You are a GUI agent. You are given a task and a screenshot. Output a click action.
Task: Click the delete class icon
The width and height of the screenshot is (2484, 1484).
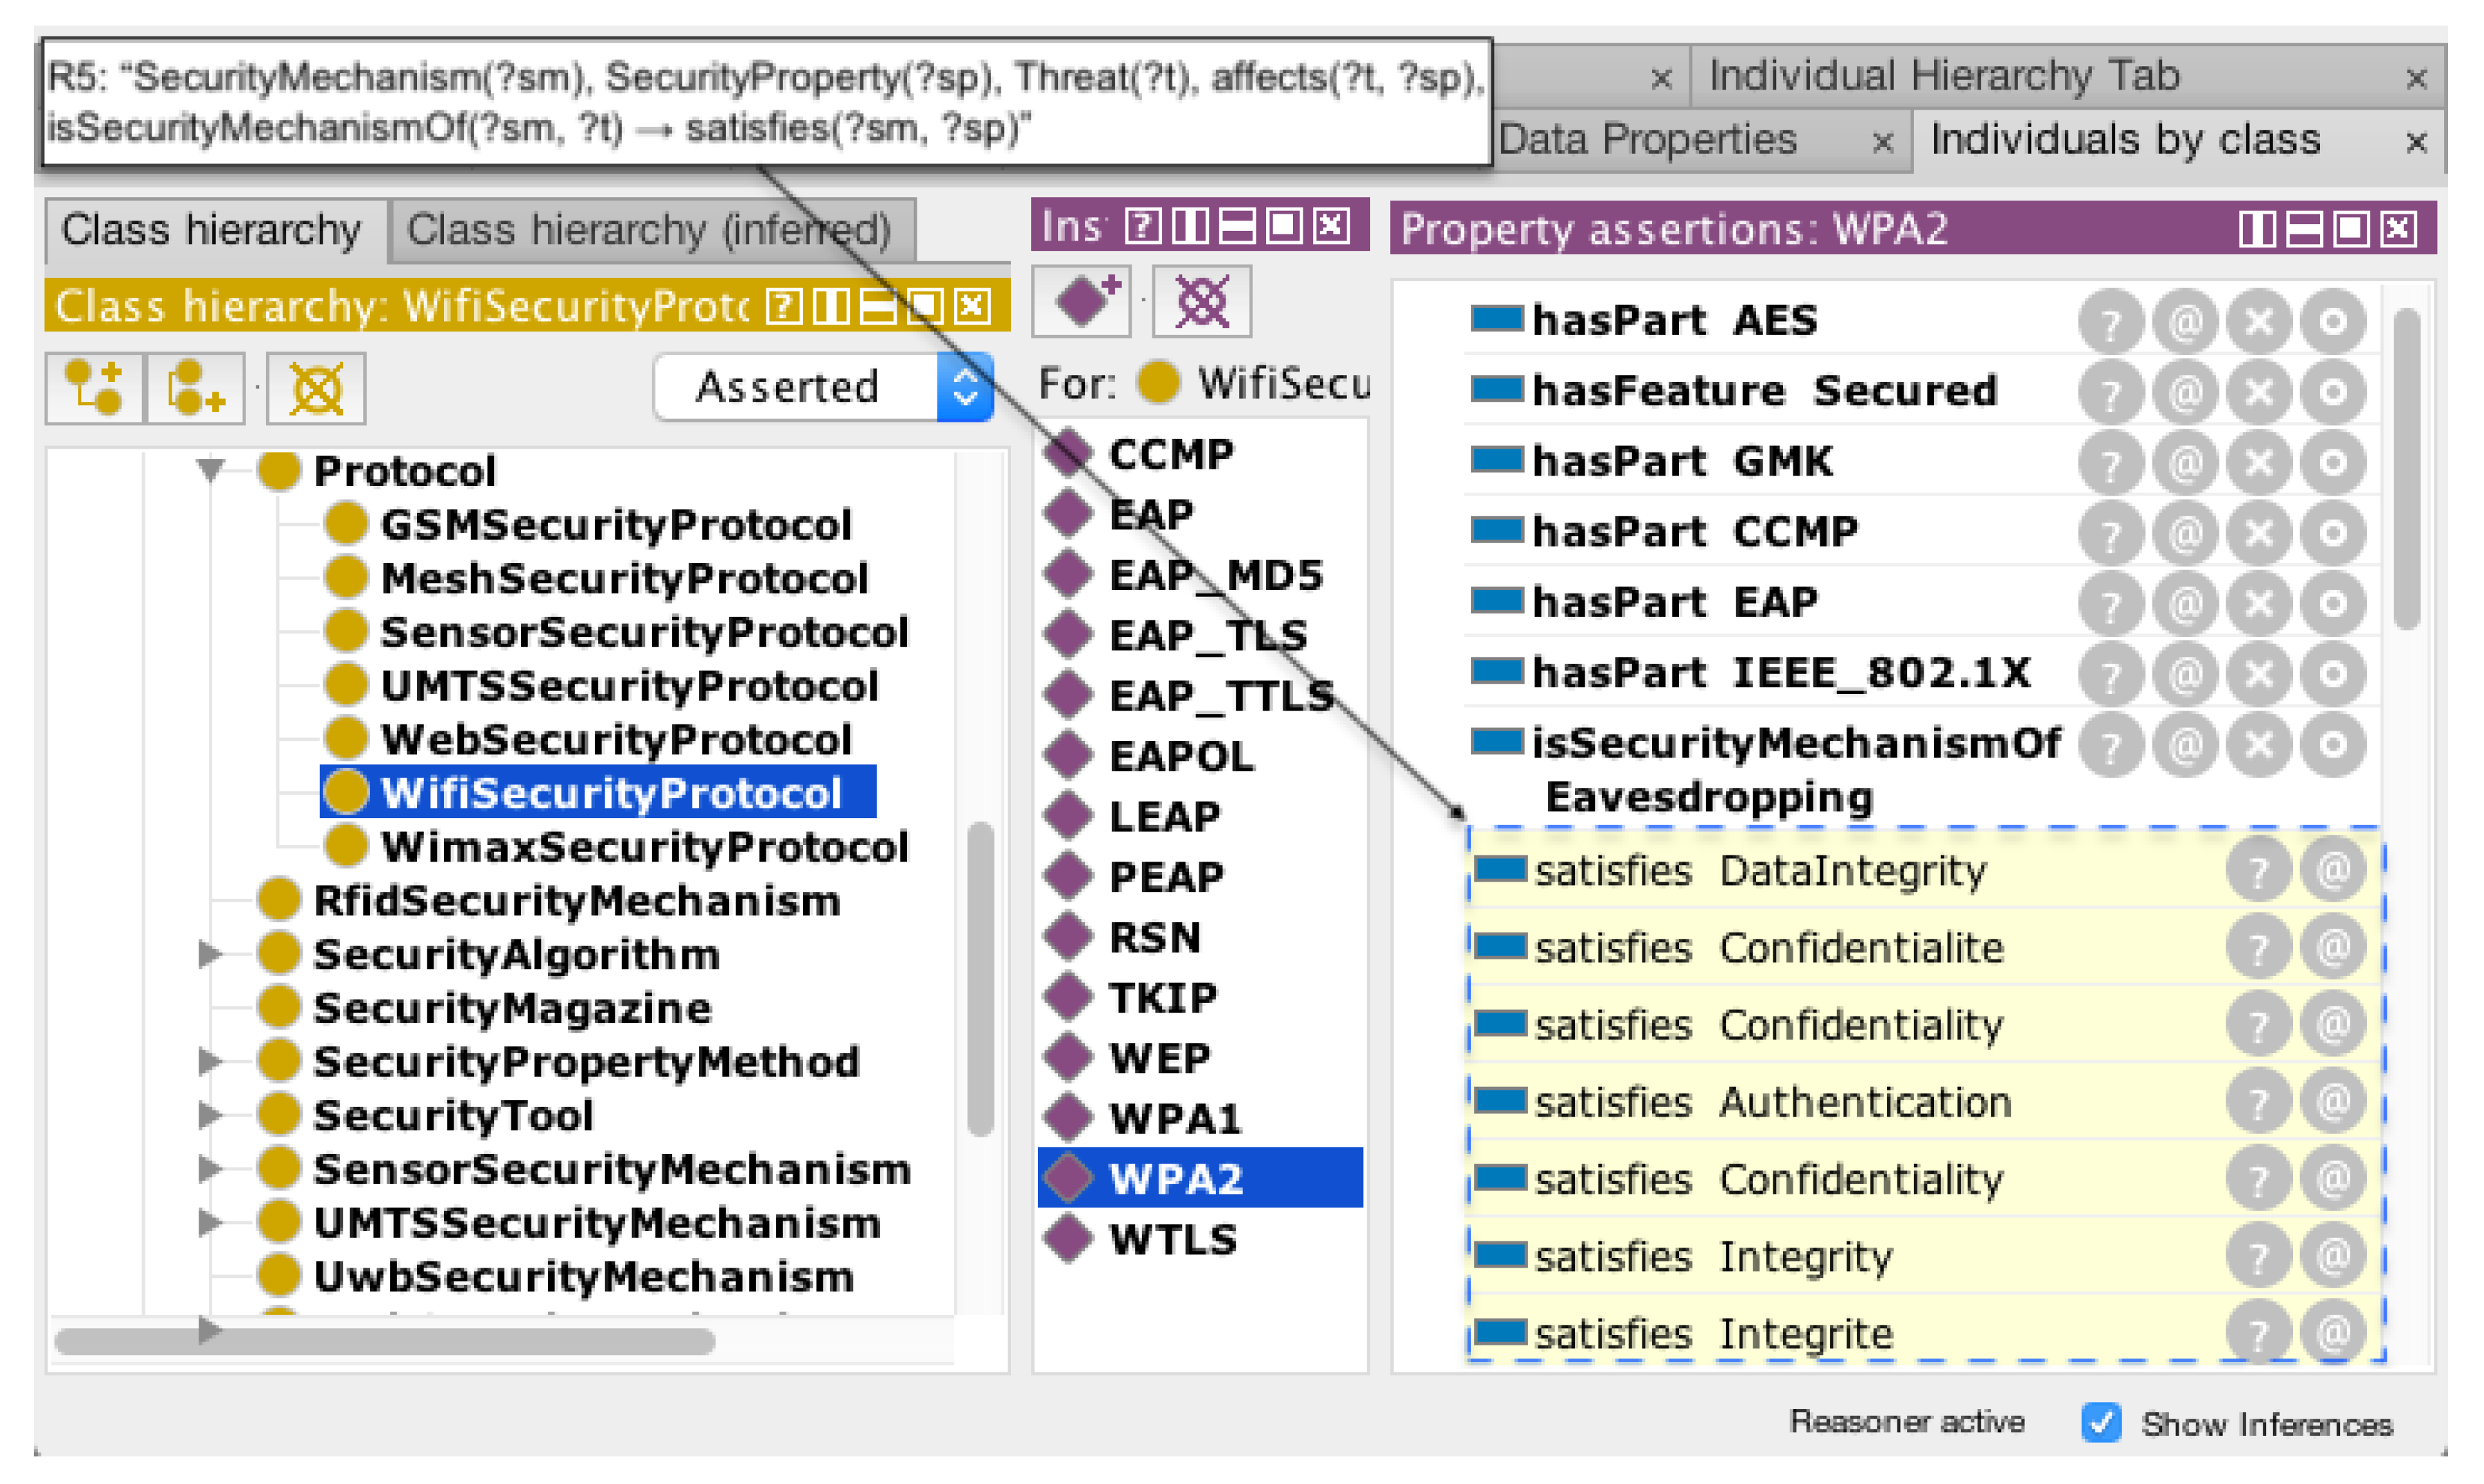(x=316, y=388)
